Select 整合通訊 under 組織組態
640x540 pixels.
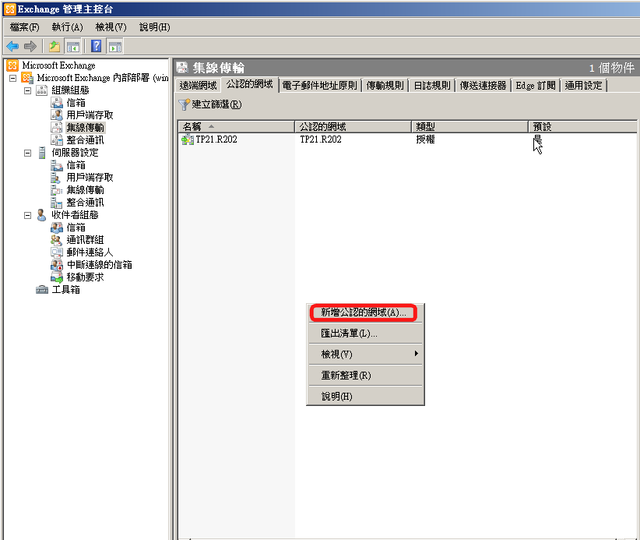pos(85,140)
